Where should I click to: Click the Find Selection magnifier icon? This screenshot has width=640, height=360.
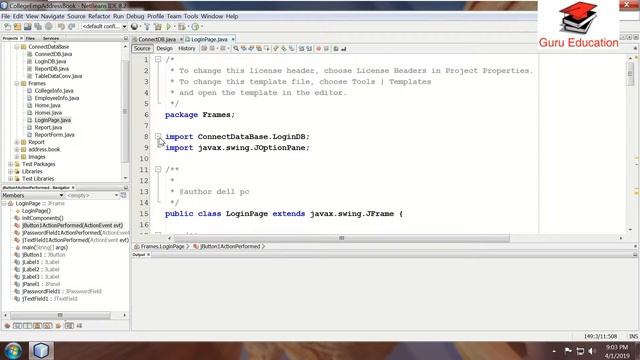(236, 49)
